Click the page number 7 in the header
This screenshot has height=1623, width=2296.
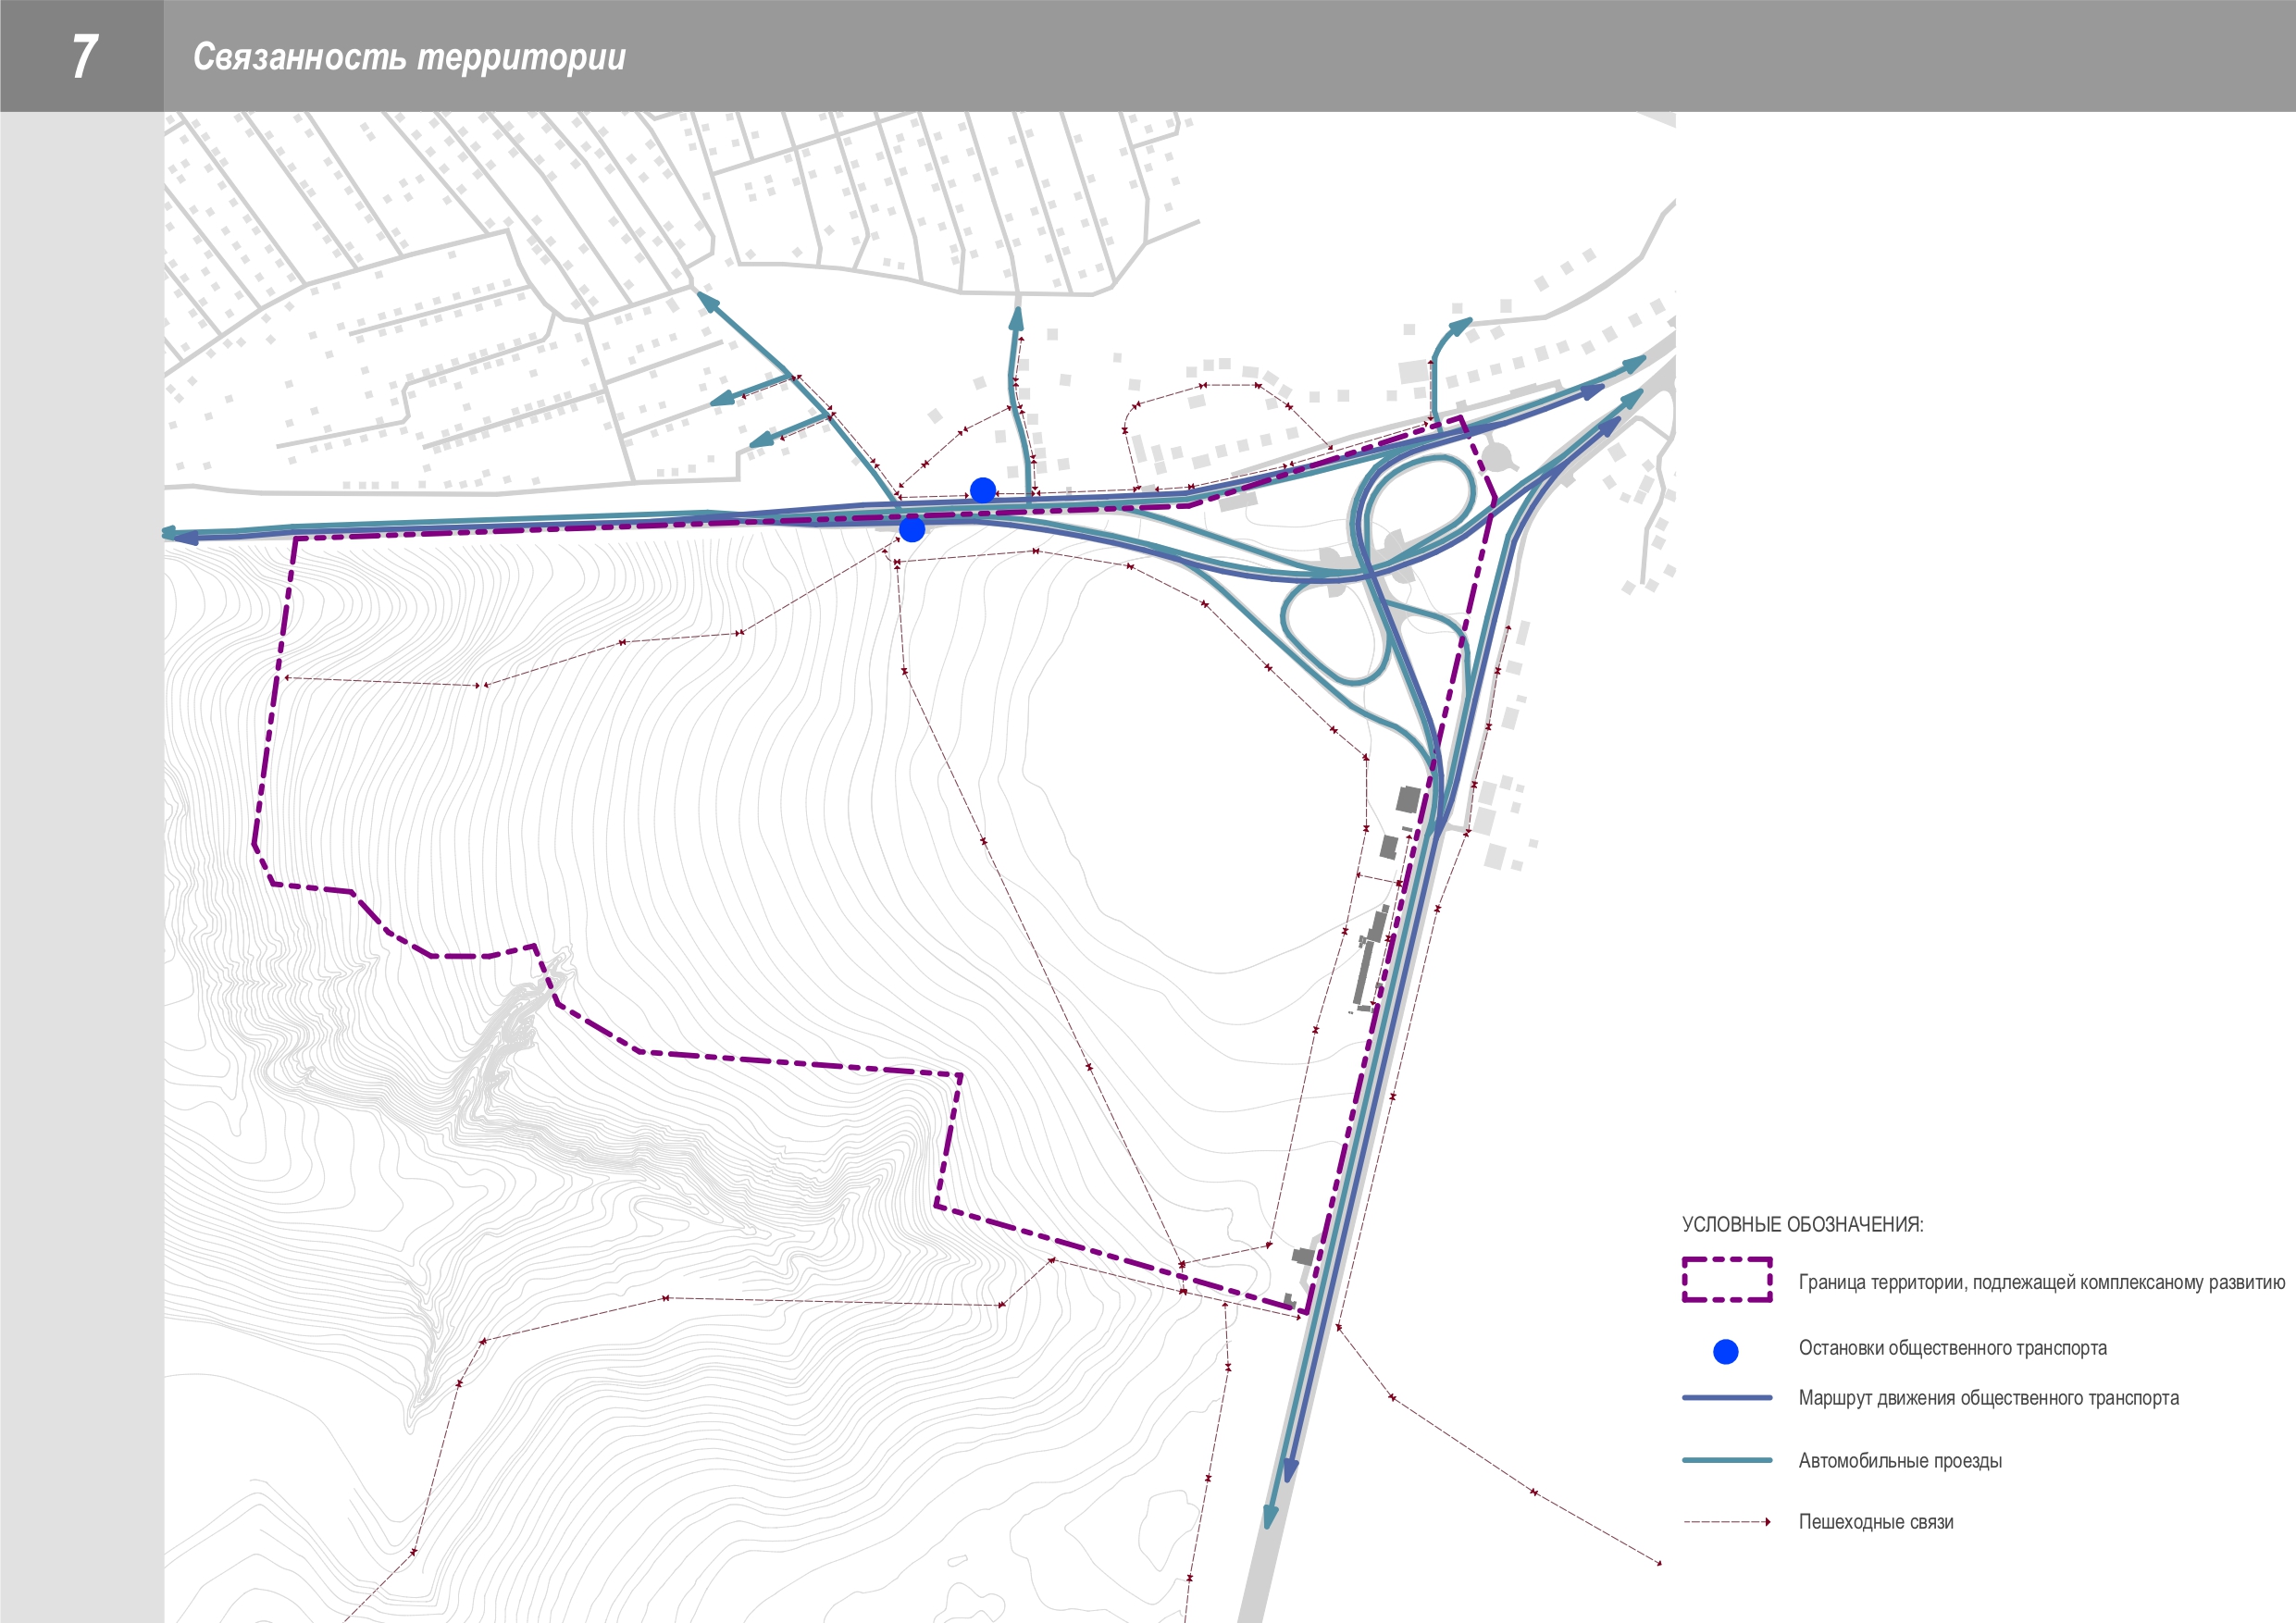pos(84,56)
